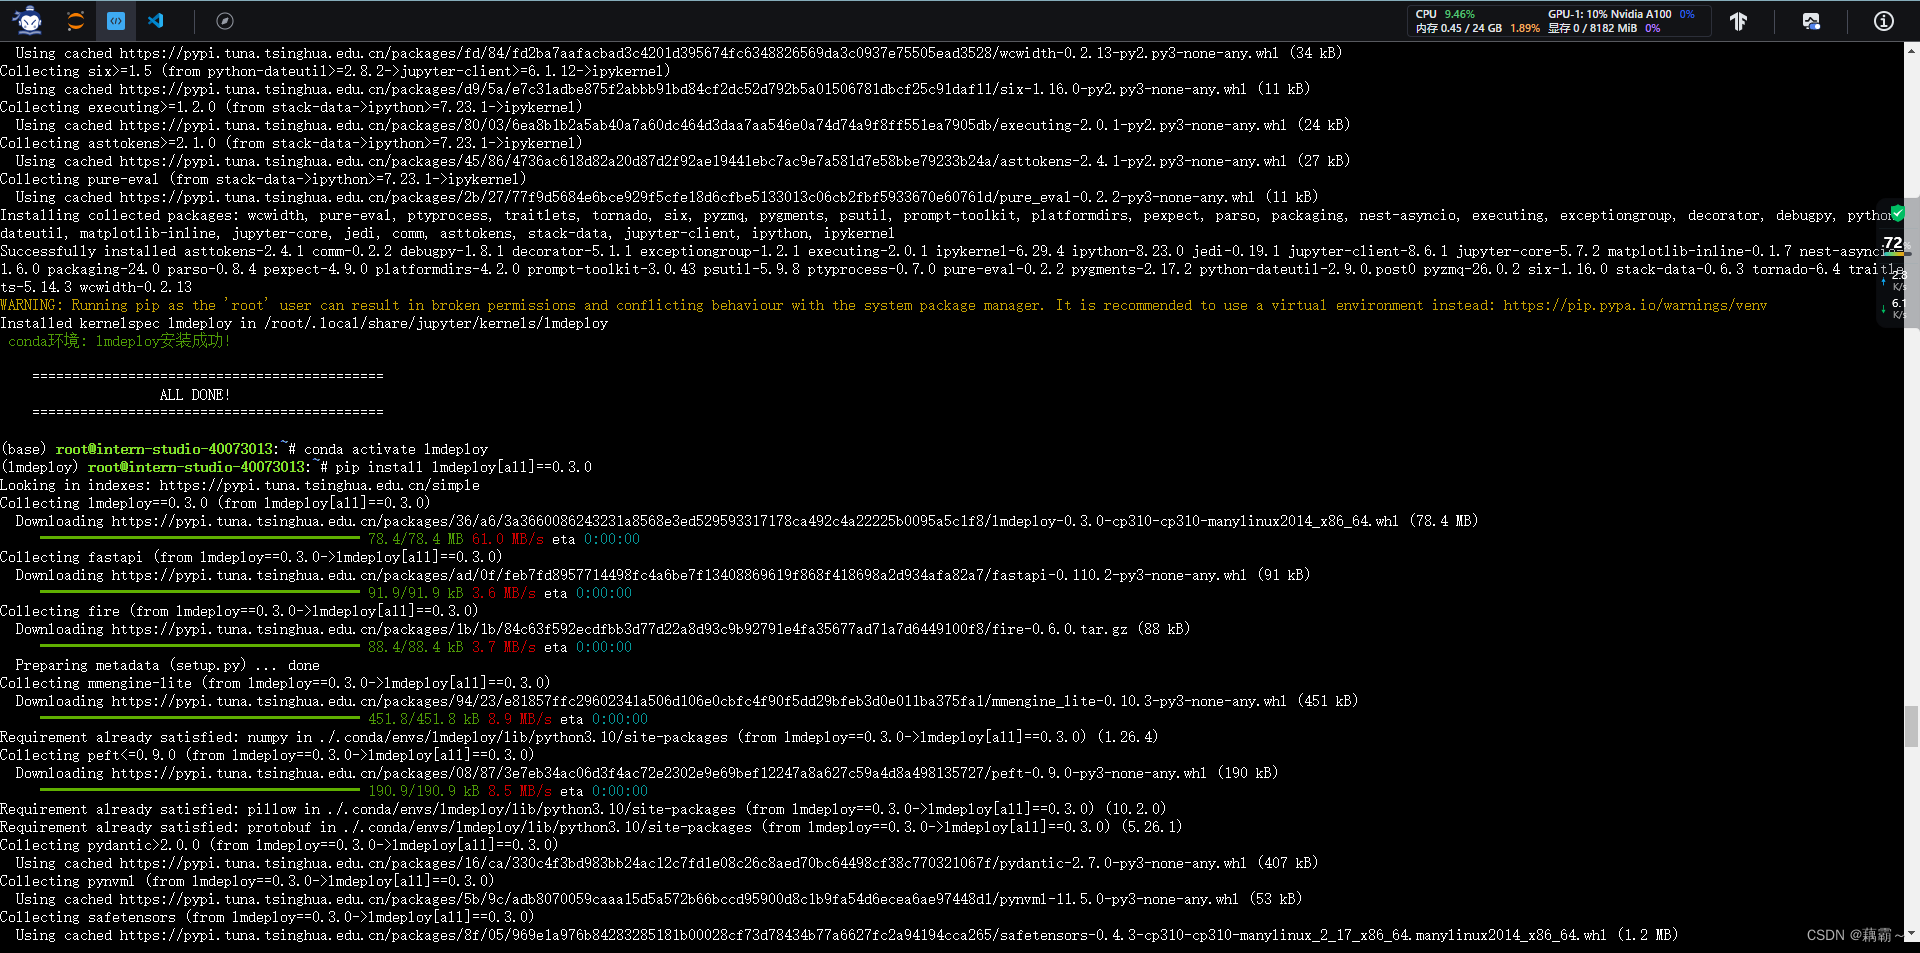The width and height of the screenshot is (1920, 953).
Task: Click the mmengine_lite-0.10.3 wheel URL
Action: point(699,701)
